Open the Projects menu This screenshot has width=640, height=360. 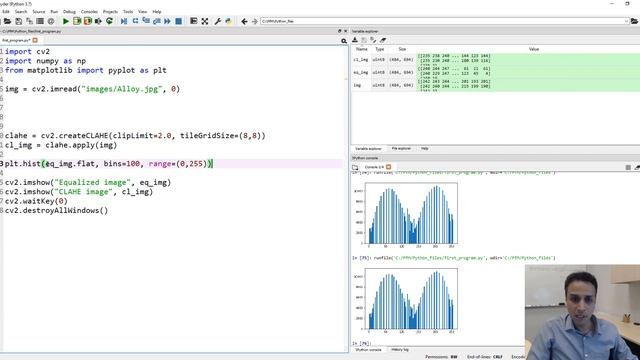(x=110, y=12)
